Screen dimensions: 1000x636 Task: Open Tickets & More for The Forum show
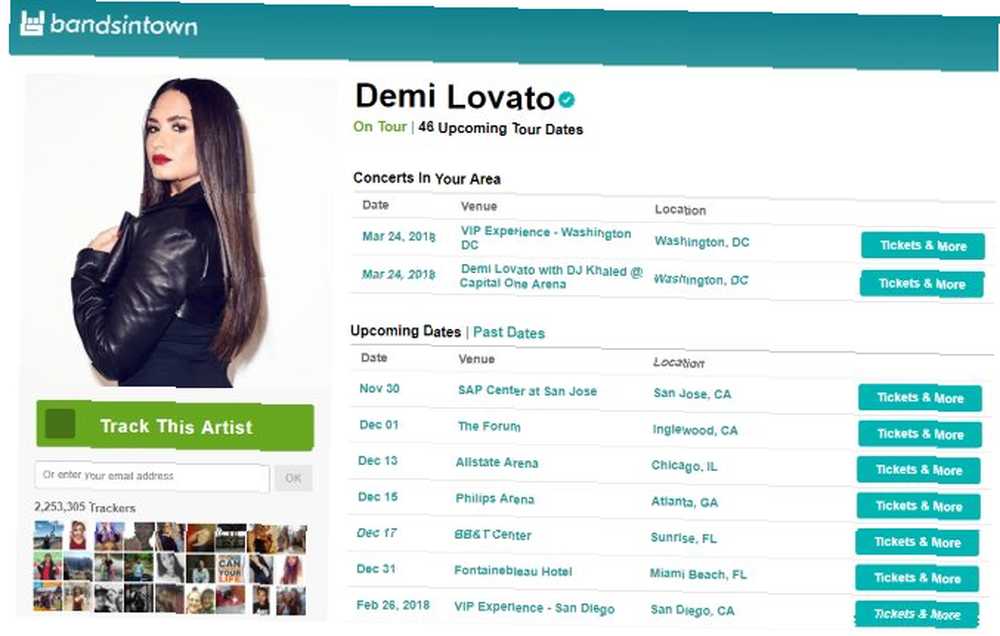(x=920, y=434)
